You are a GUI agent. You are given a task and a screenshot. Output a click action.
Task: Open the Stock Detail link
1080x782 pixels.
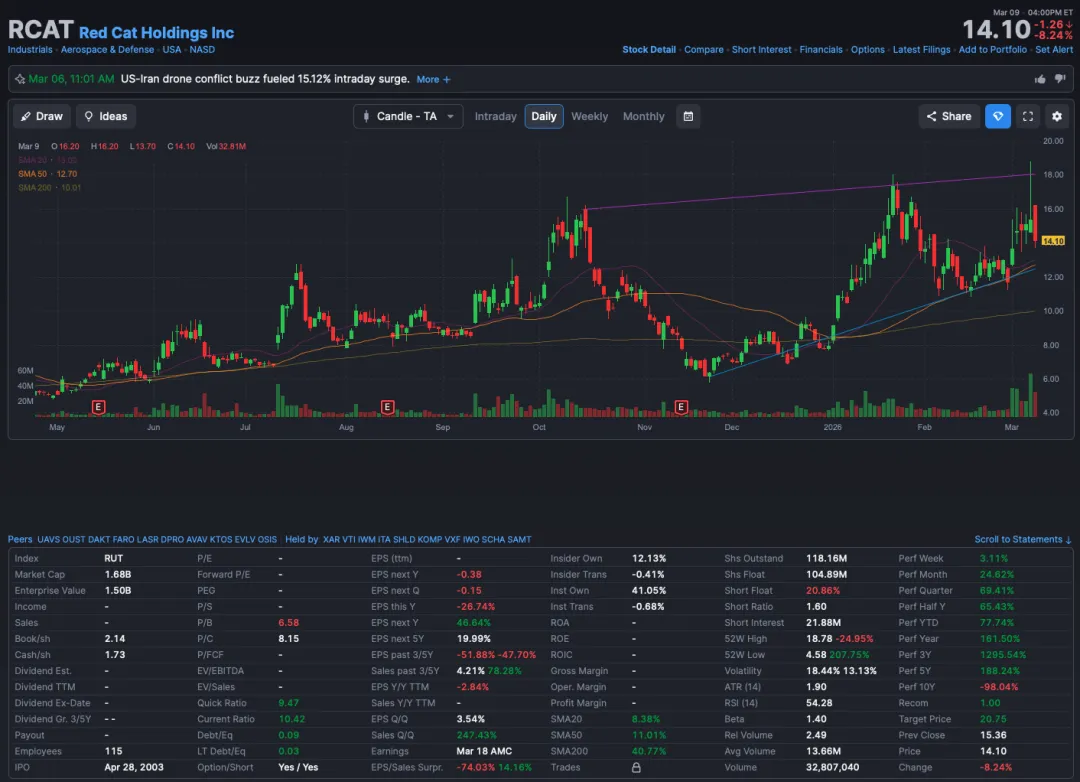pyautogui.click(x=649, y=50)
